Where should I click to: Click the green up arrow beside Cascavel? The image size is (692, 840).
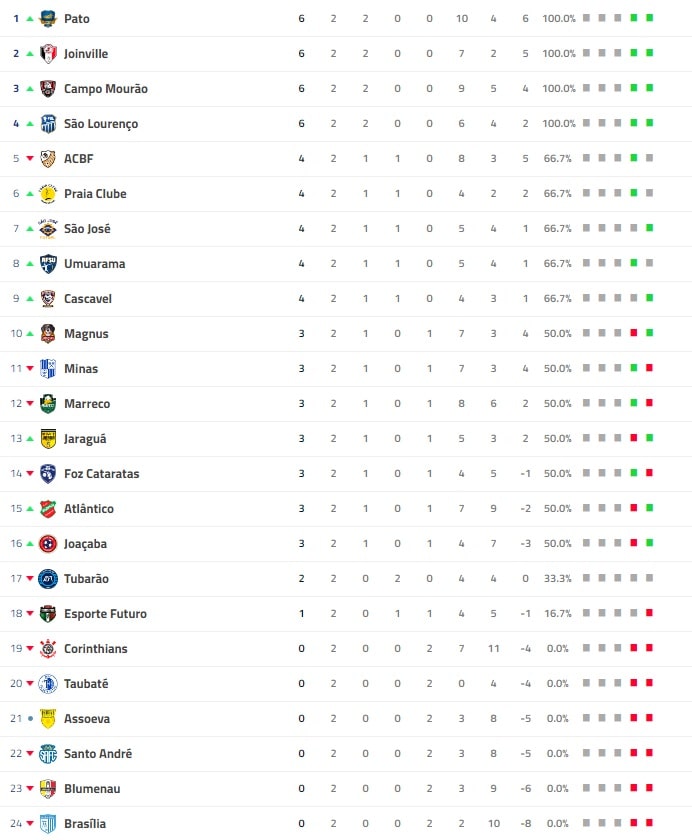pos(29,299)
